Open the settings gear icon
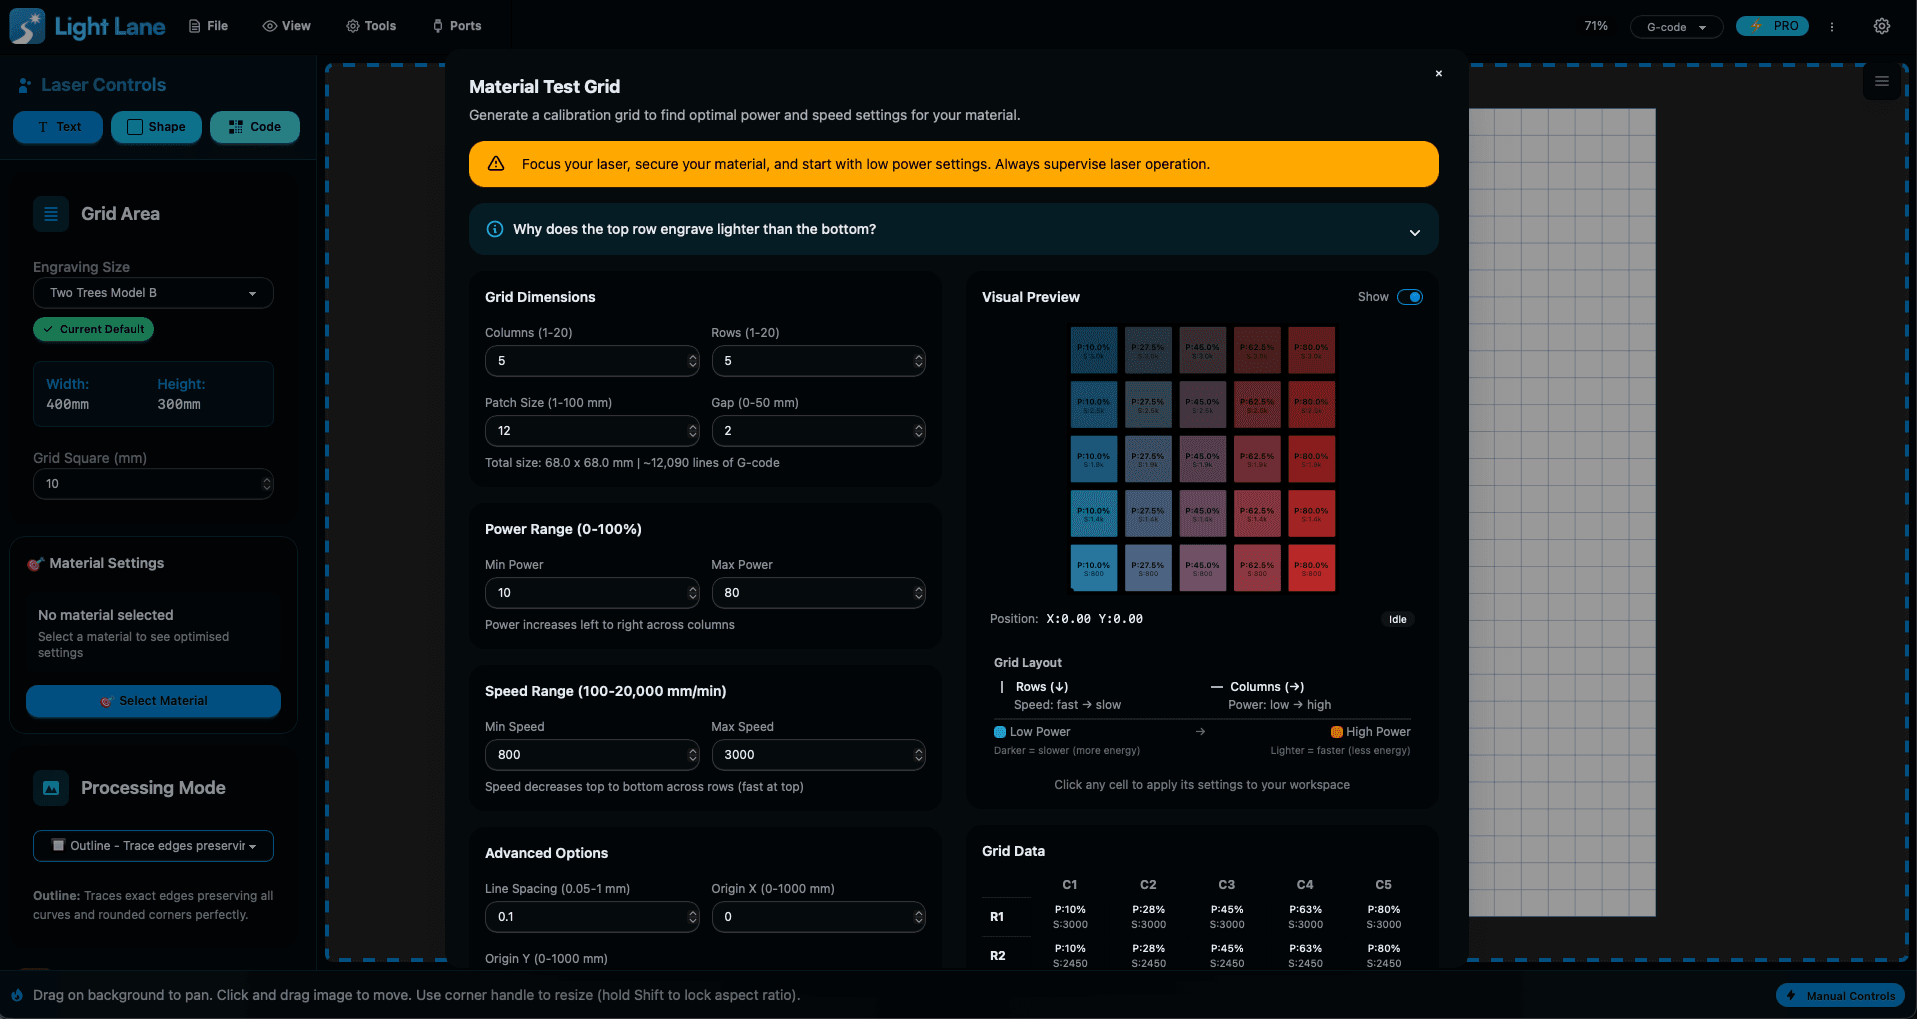 1881,26
